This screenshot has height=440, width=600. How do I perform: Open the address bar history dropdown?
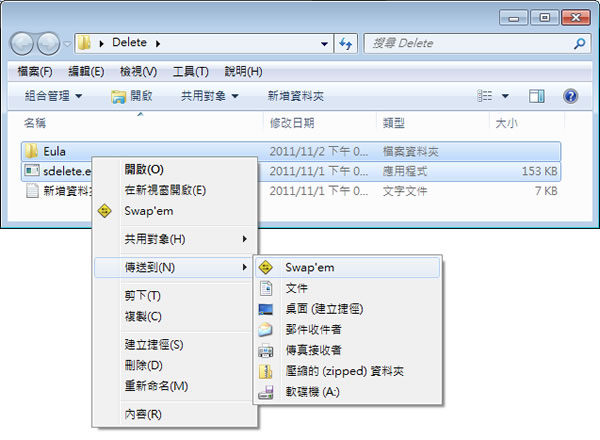point(324,44)
